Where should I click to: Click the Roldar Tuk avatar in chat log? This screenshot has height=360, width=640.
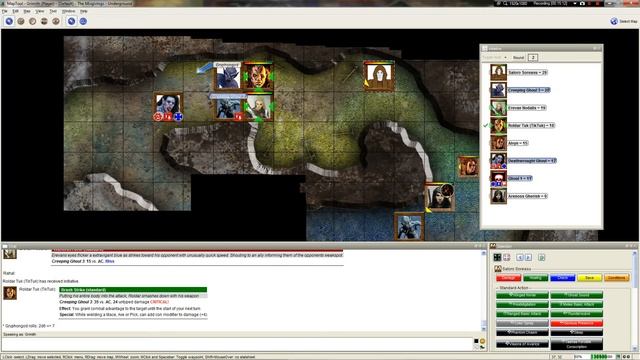pyautogui.click(x=10, y=293)
